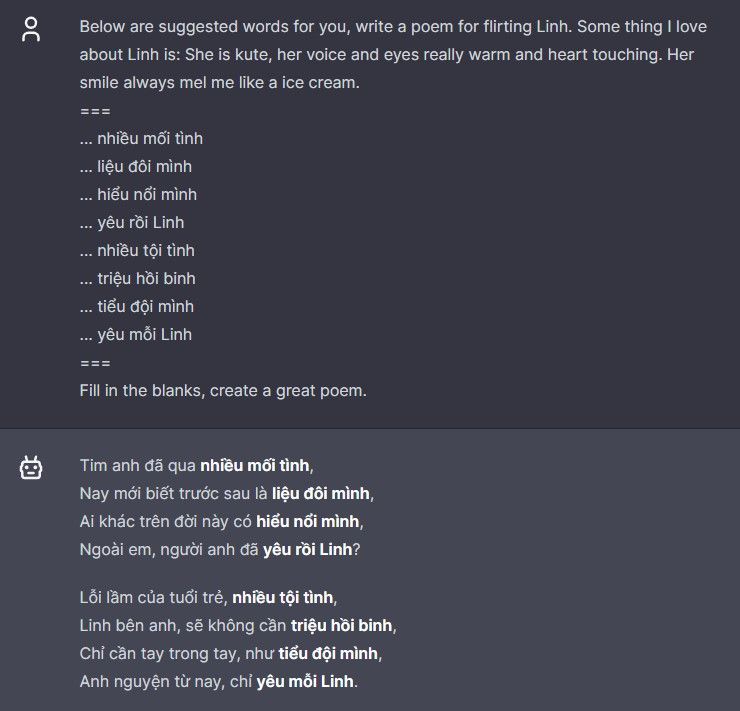740x711 pixels.
Task: Click the suggested line '... triệu hồi binh'
Action: pos(138,278)
